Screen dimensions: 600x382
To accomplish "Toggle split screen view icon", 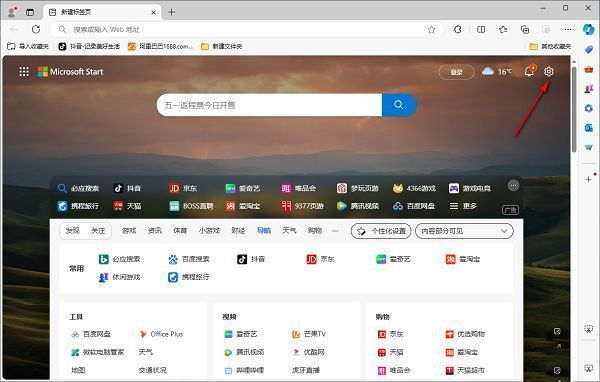I will pyautogui.click(x=481, y=29).
